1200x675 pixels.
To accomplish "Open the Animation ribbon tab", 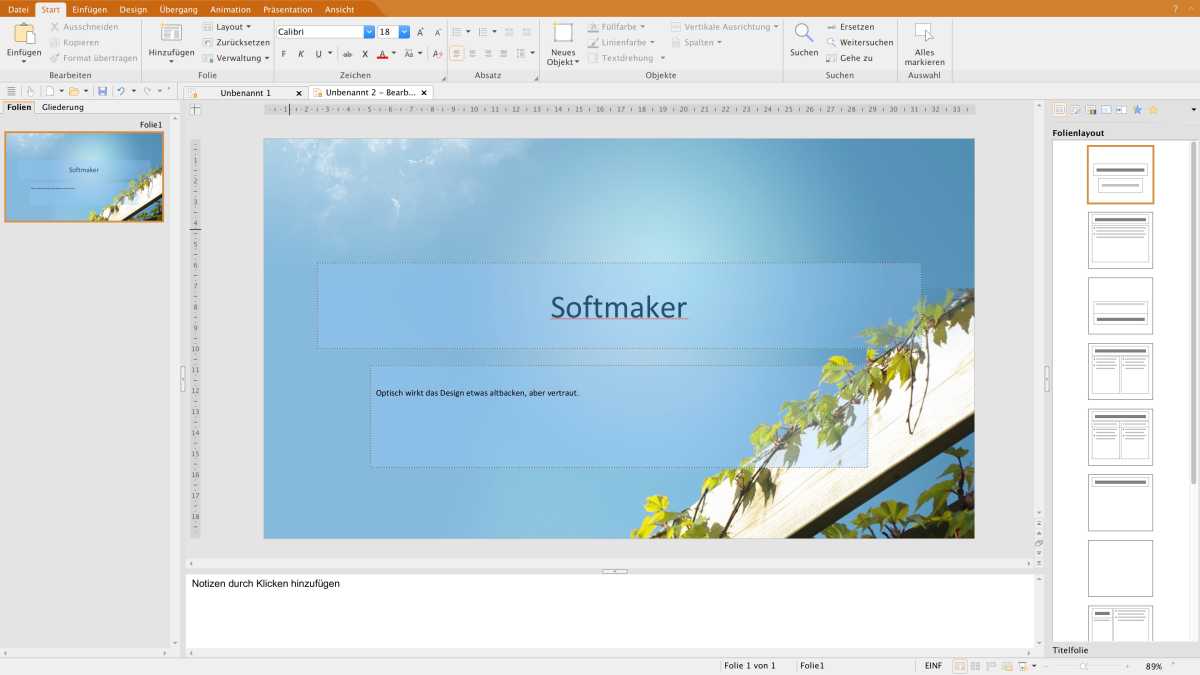I will (231, 9).
